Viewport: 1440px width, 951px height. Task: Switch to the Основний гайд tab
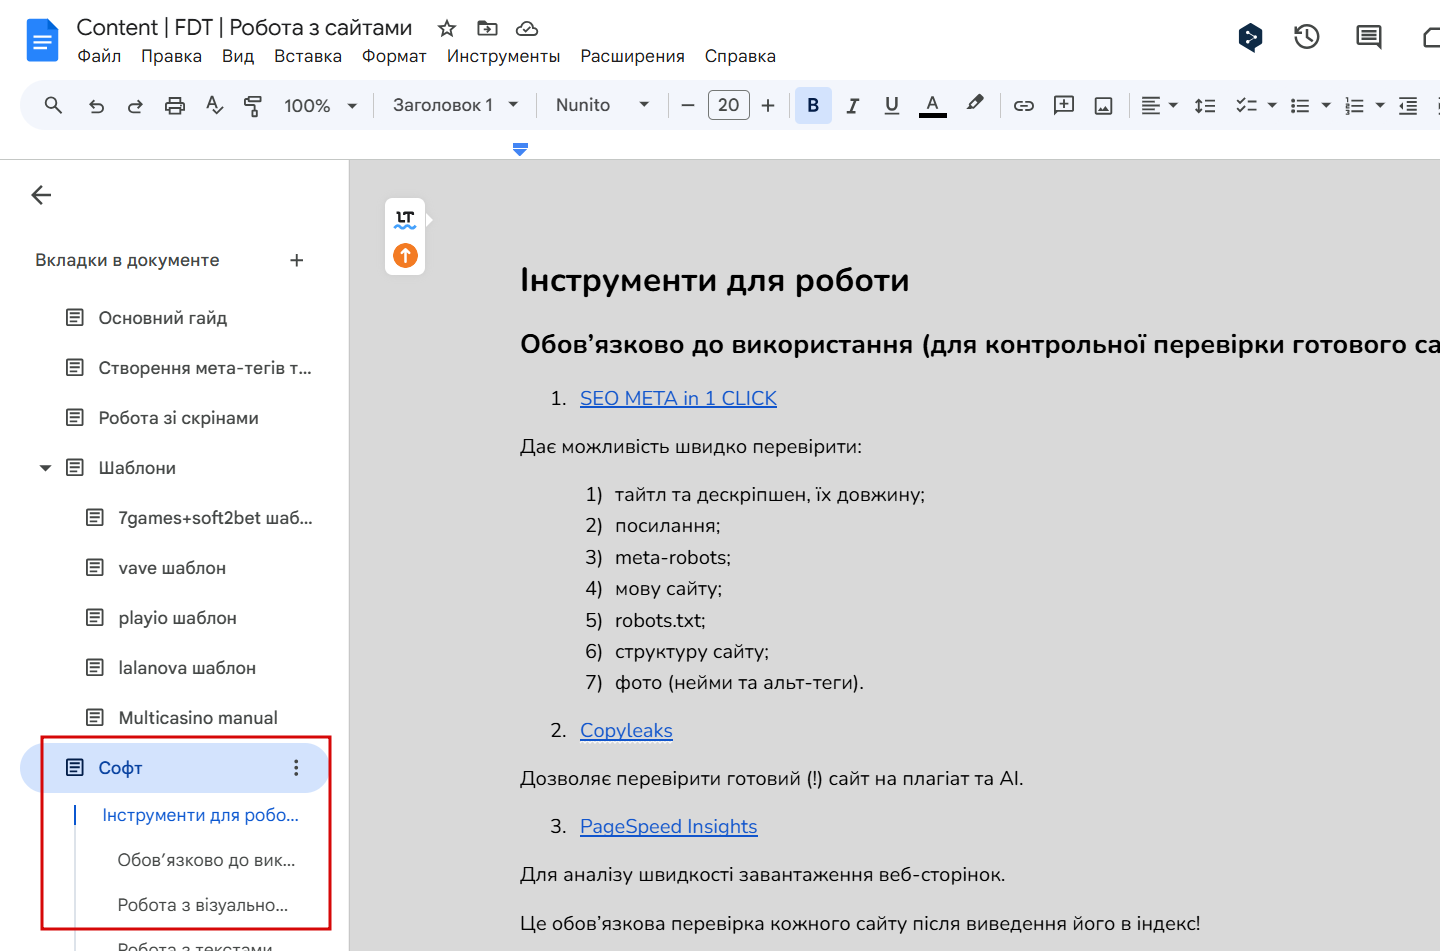162,318
